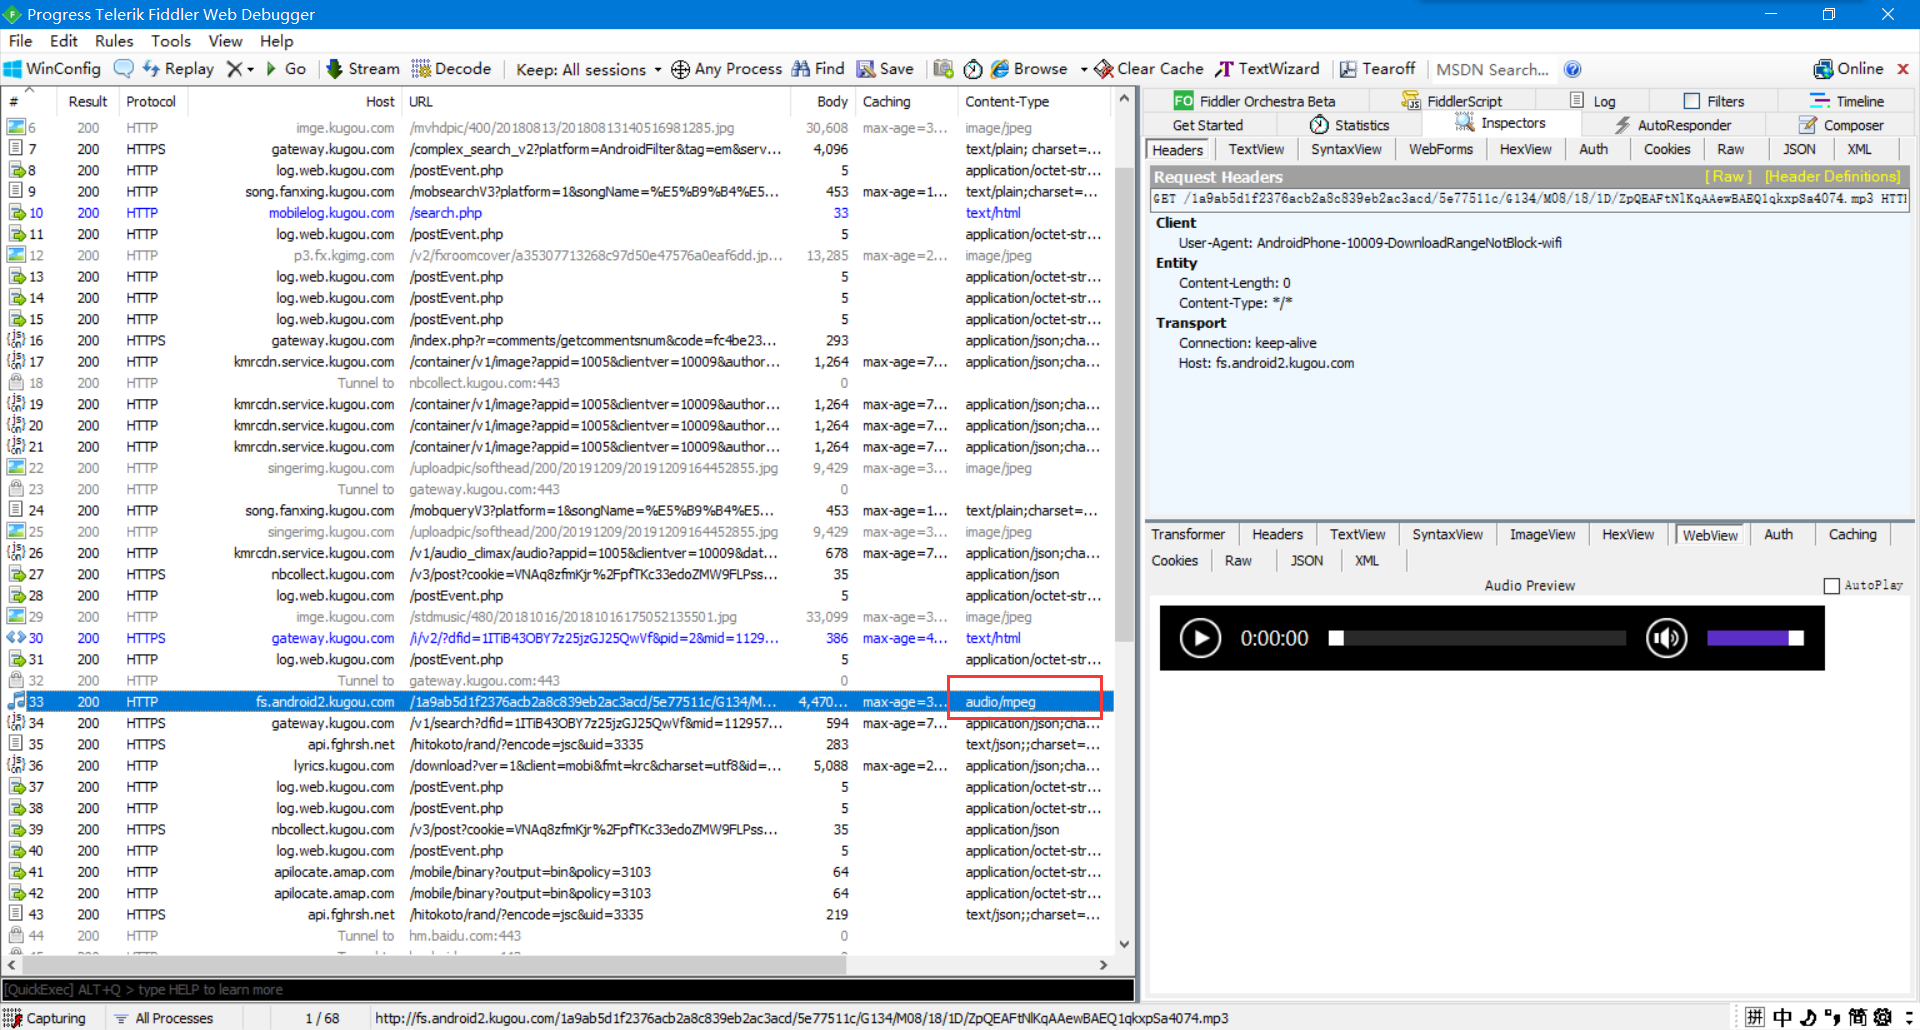
Task: Switch to the Statistics tab
Action: coord(1349,125)
